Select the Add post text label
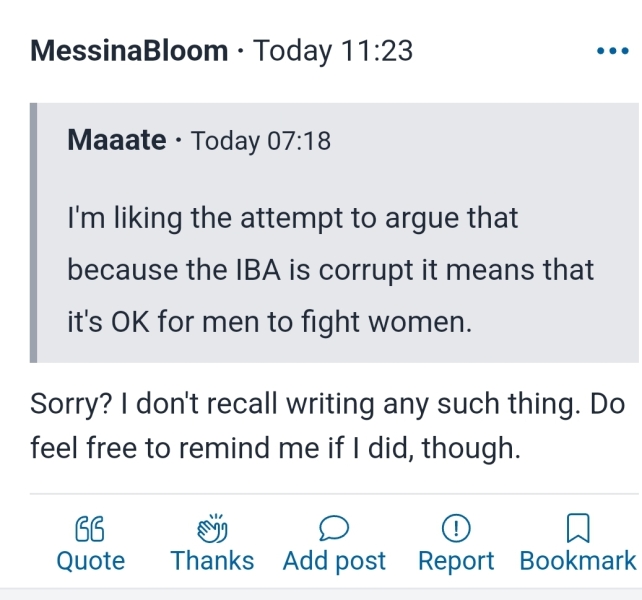The image size is (642, 600). (x=334, y=561)
